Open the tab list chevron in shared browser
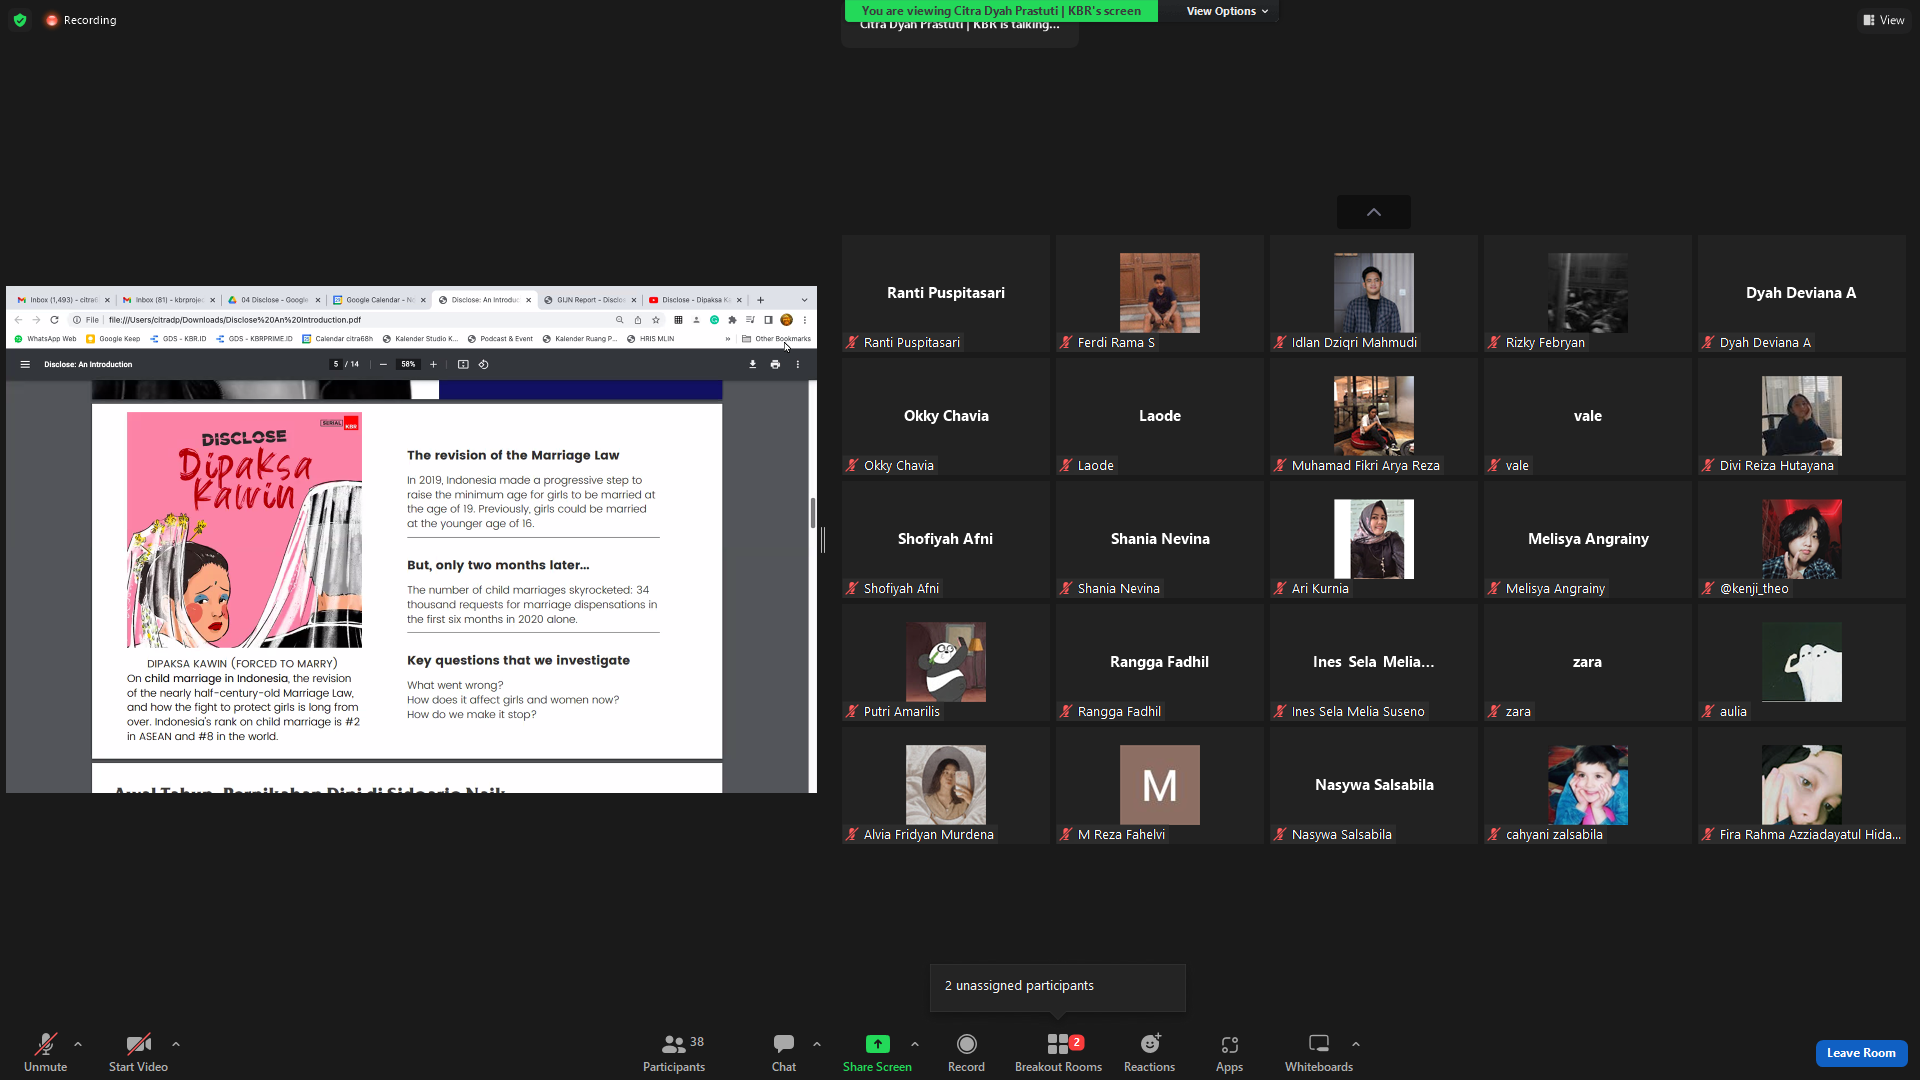This screenshot has height=1080, width=1920. click(804, 300)
